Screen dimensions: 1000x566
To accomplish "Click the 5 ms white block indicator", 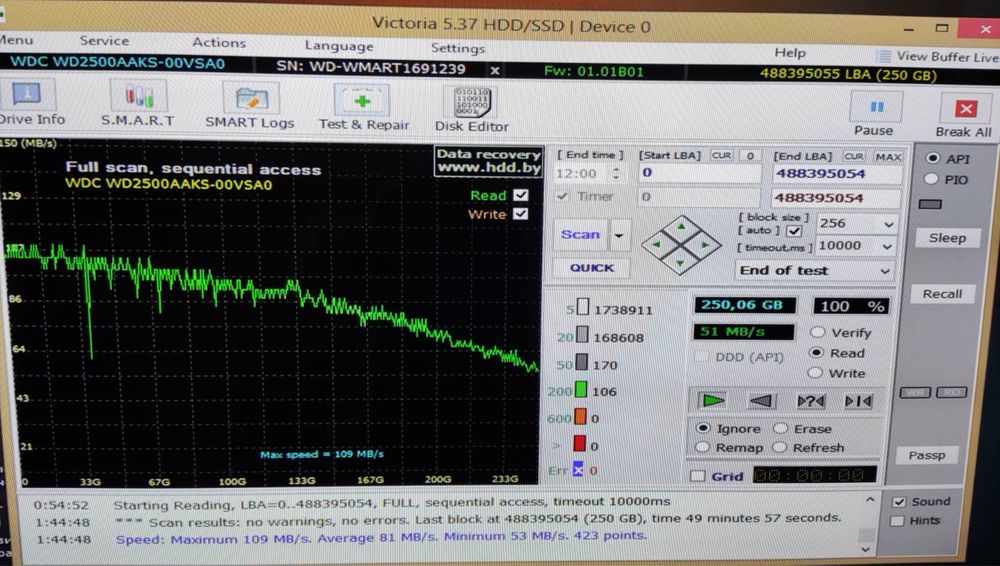I will (x=582, y=308).
